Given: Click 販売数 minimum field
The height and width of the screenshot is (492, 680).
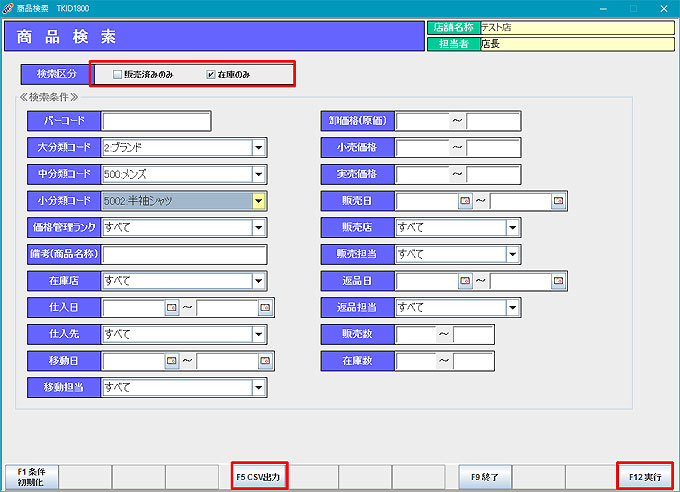Looking at the screenshot, I should pyautogui.click(x=416, y=334).
